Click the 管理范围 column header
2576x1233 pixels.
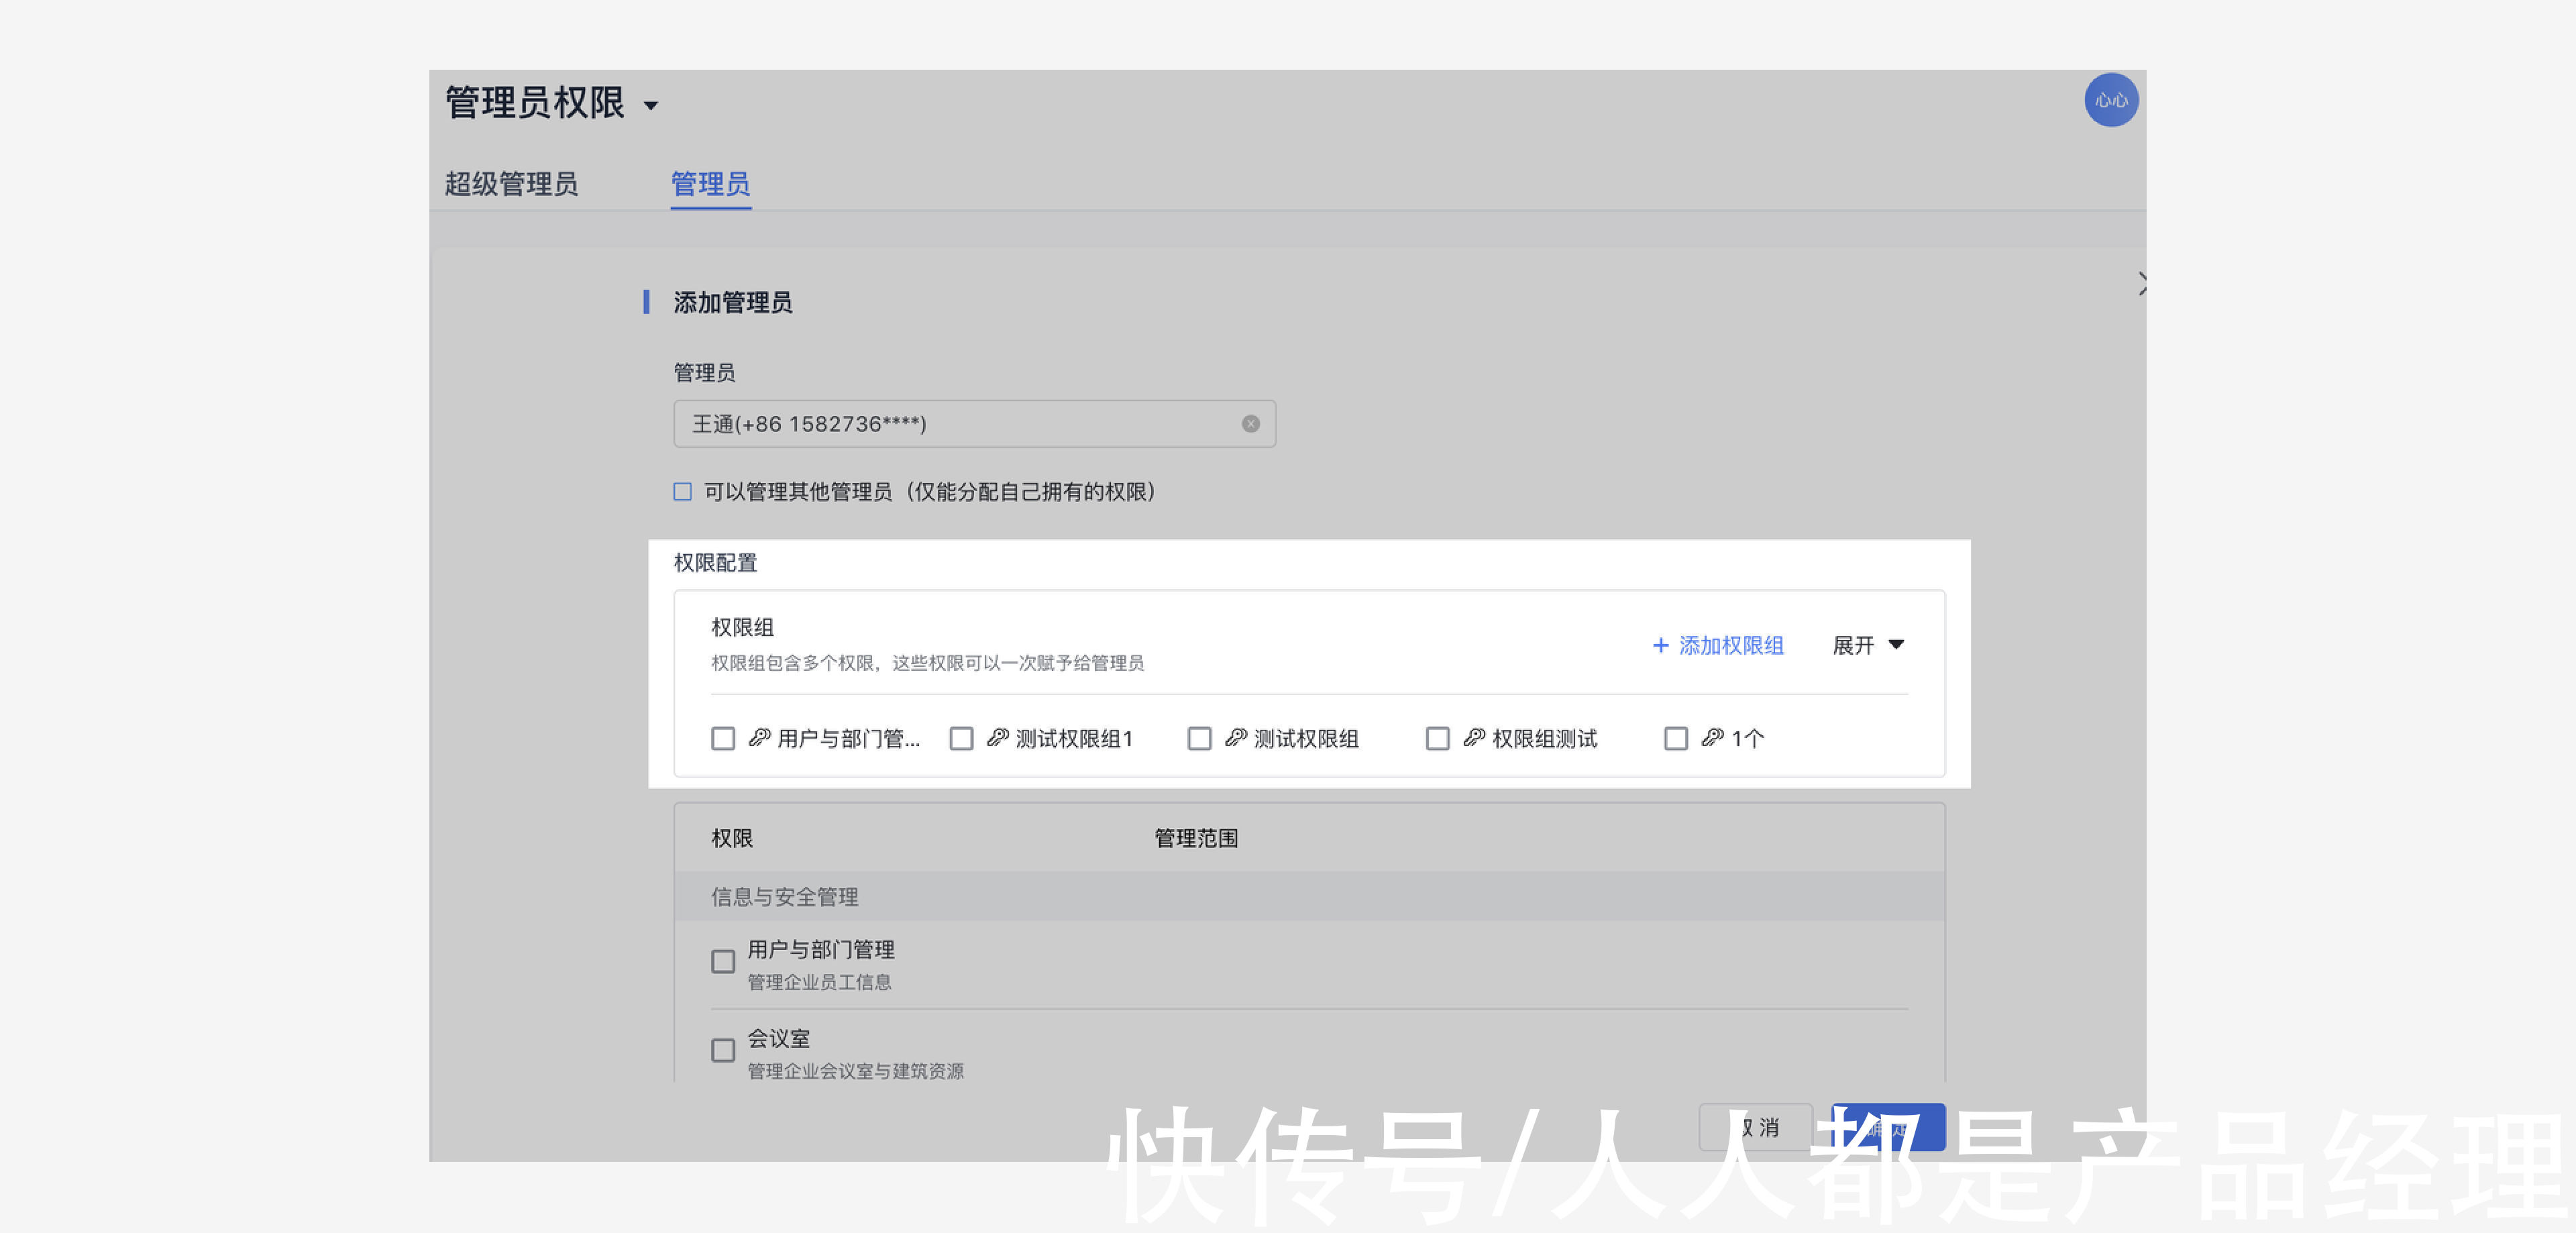[1196, 839]
